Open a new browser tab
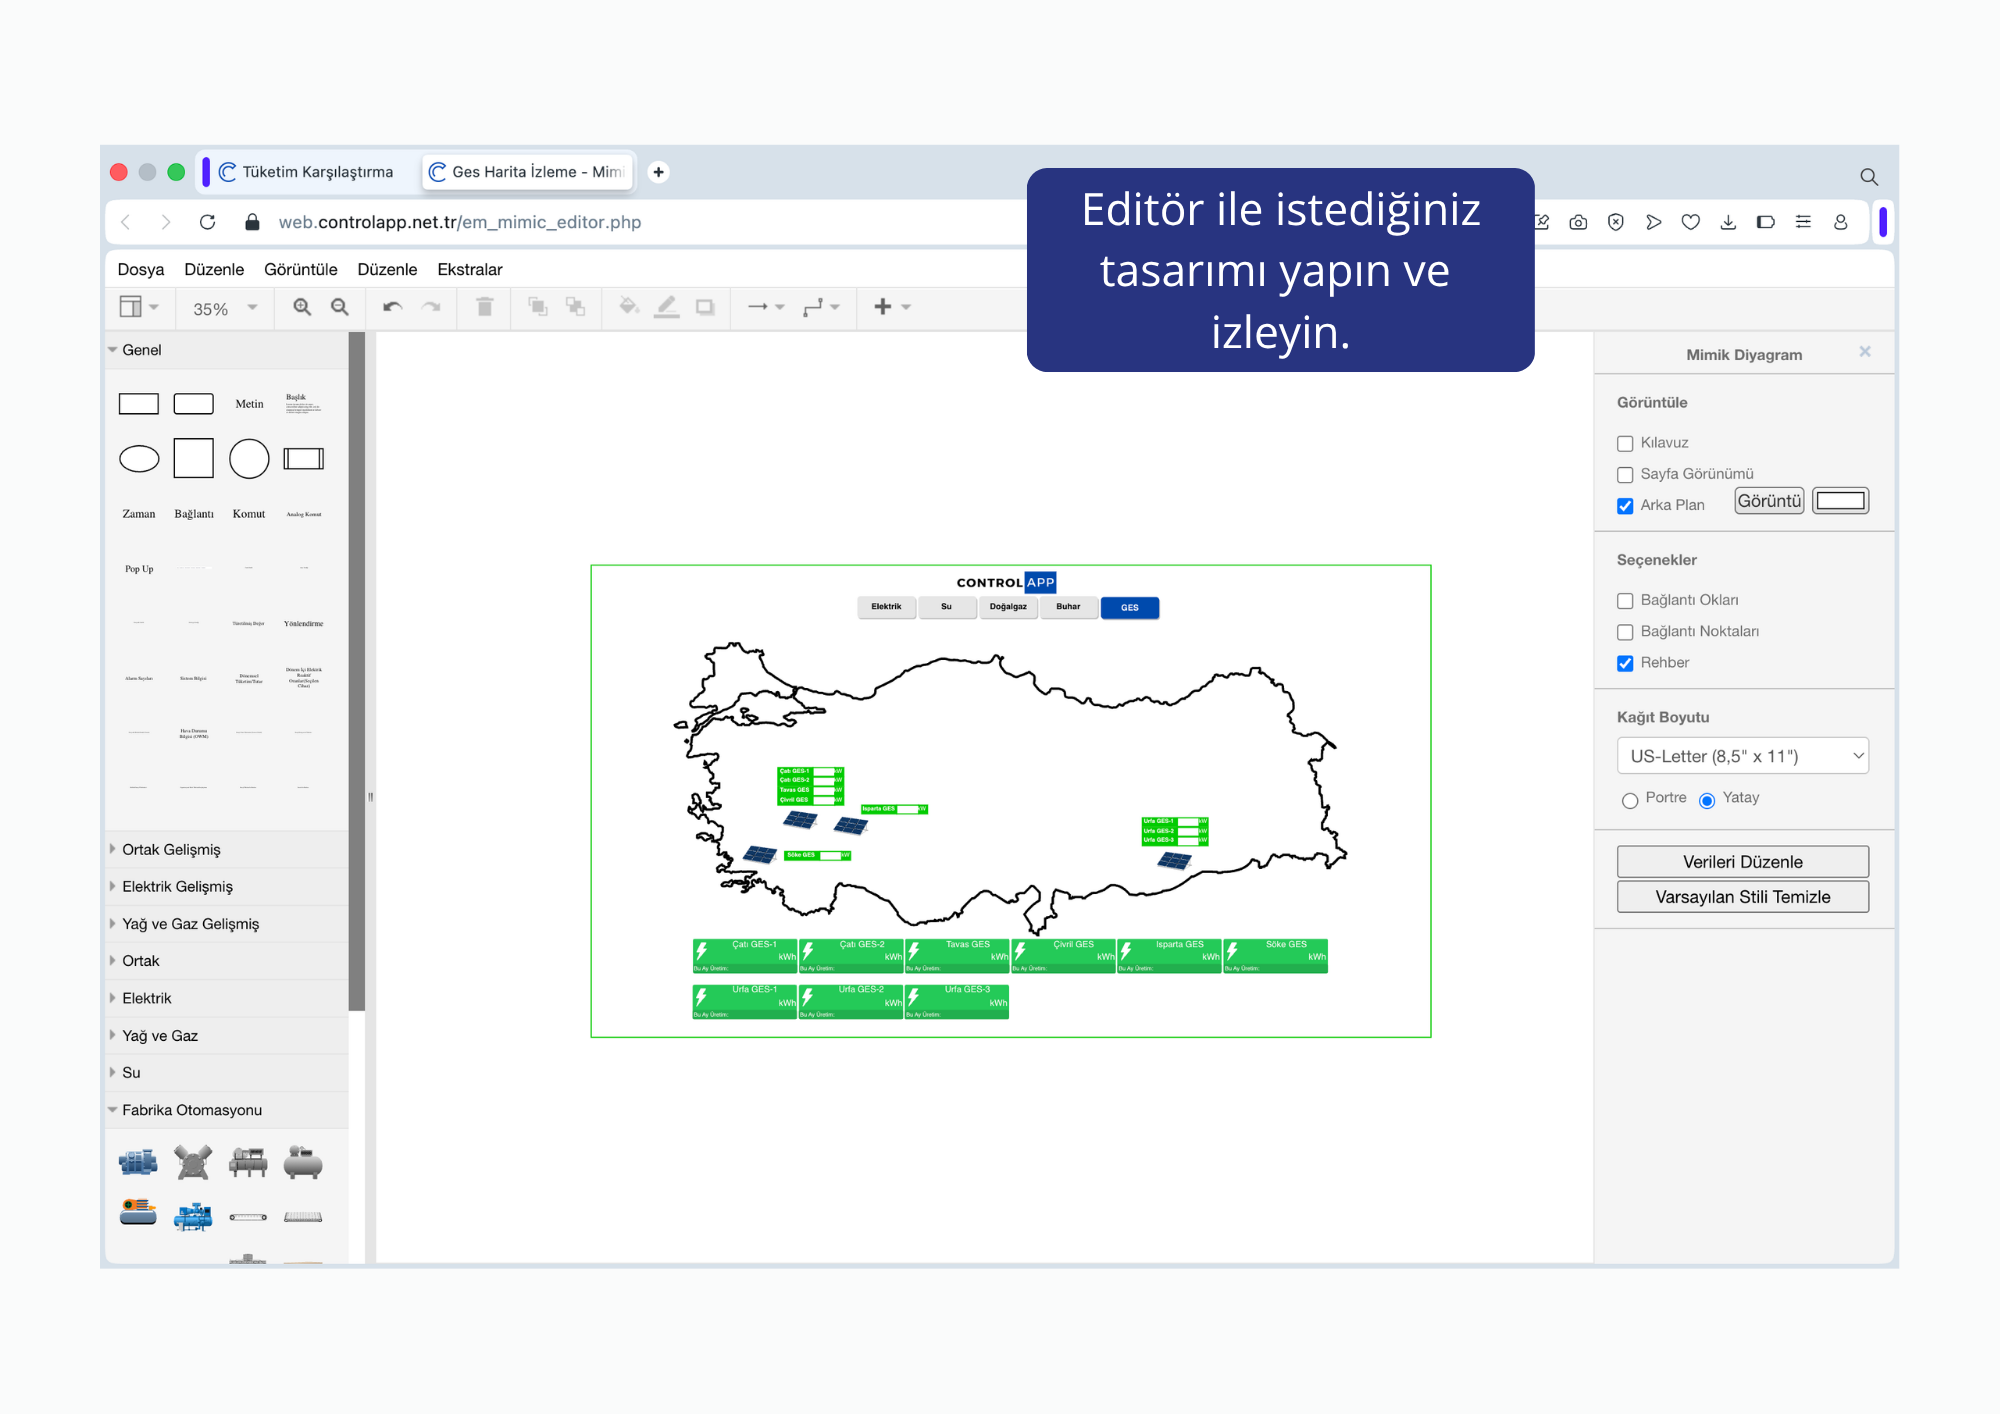Screen dimensions: 2000x1414 click(x=658, y=172)
